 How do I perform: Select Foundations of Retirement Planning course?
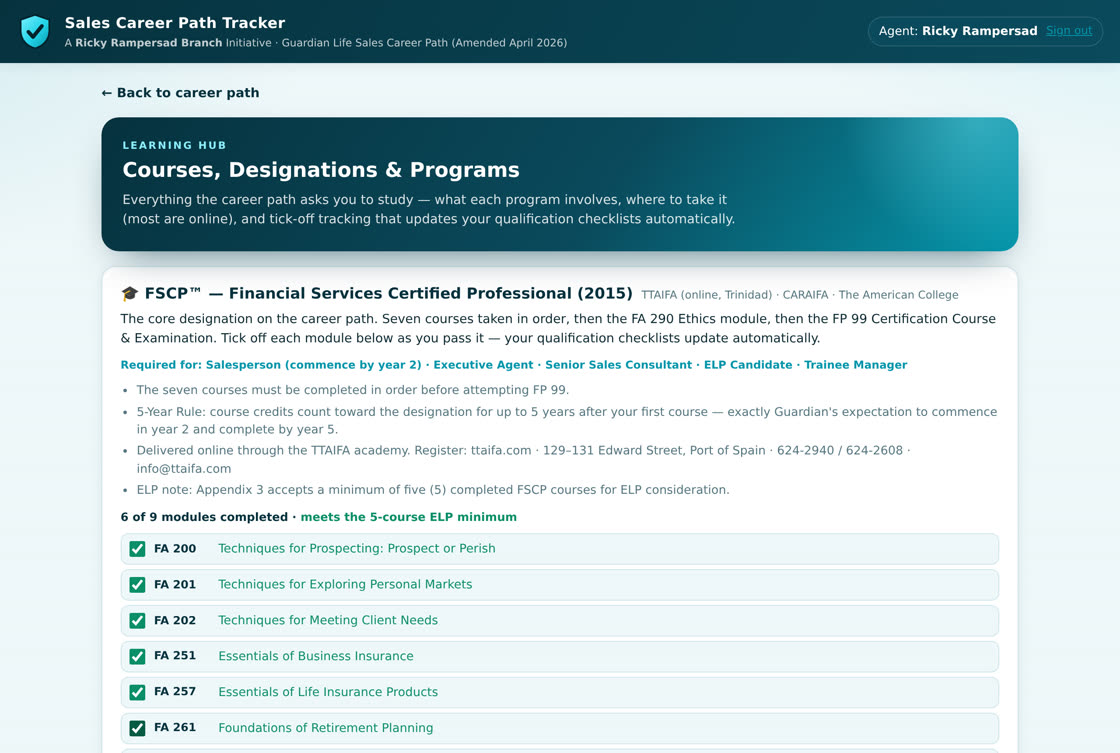[x=326, y=727]
